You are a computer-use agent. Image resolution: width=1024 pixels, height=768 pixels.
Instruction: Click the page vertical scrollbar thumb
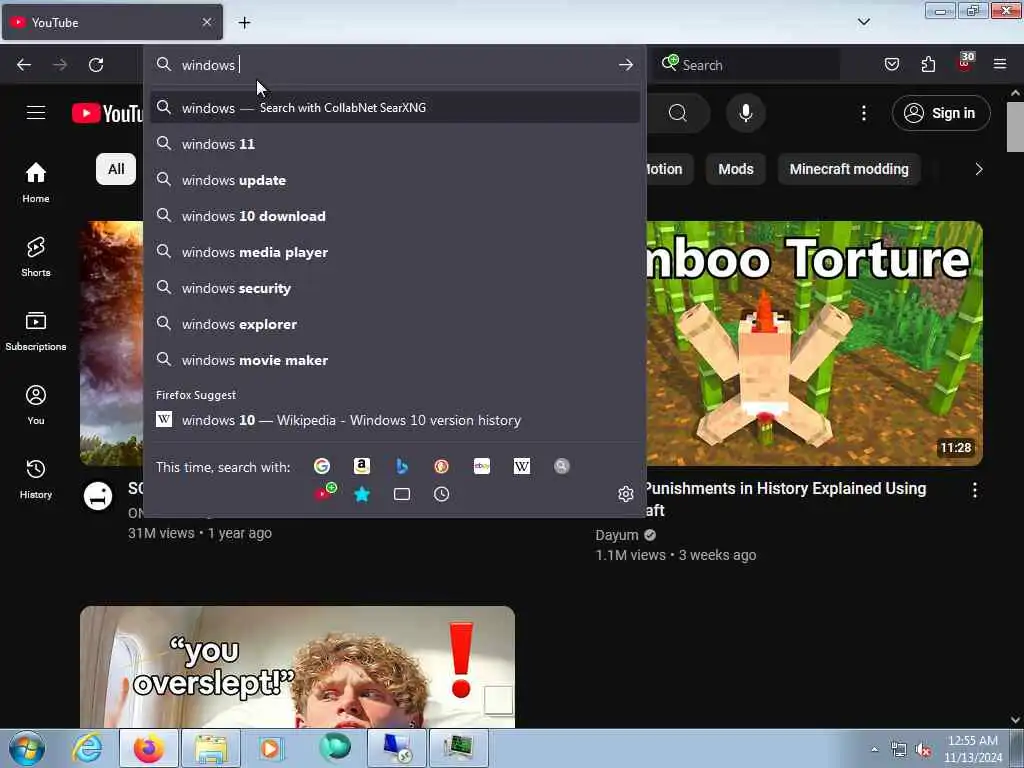pos(1015,127)
